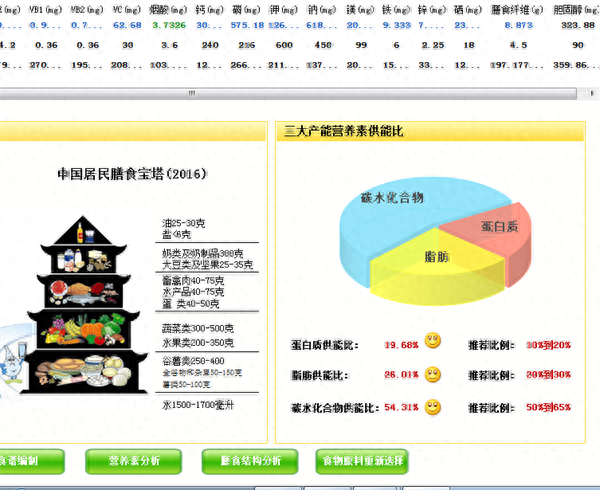Click the 谷薯类250-400 label
This screenshot has height=490, width=600.
pyautogui.click(x=193, y=361)
